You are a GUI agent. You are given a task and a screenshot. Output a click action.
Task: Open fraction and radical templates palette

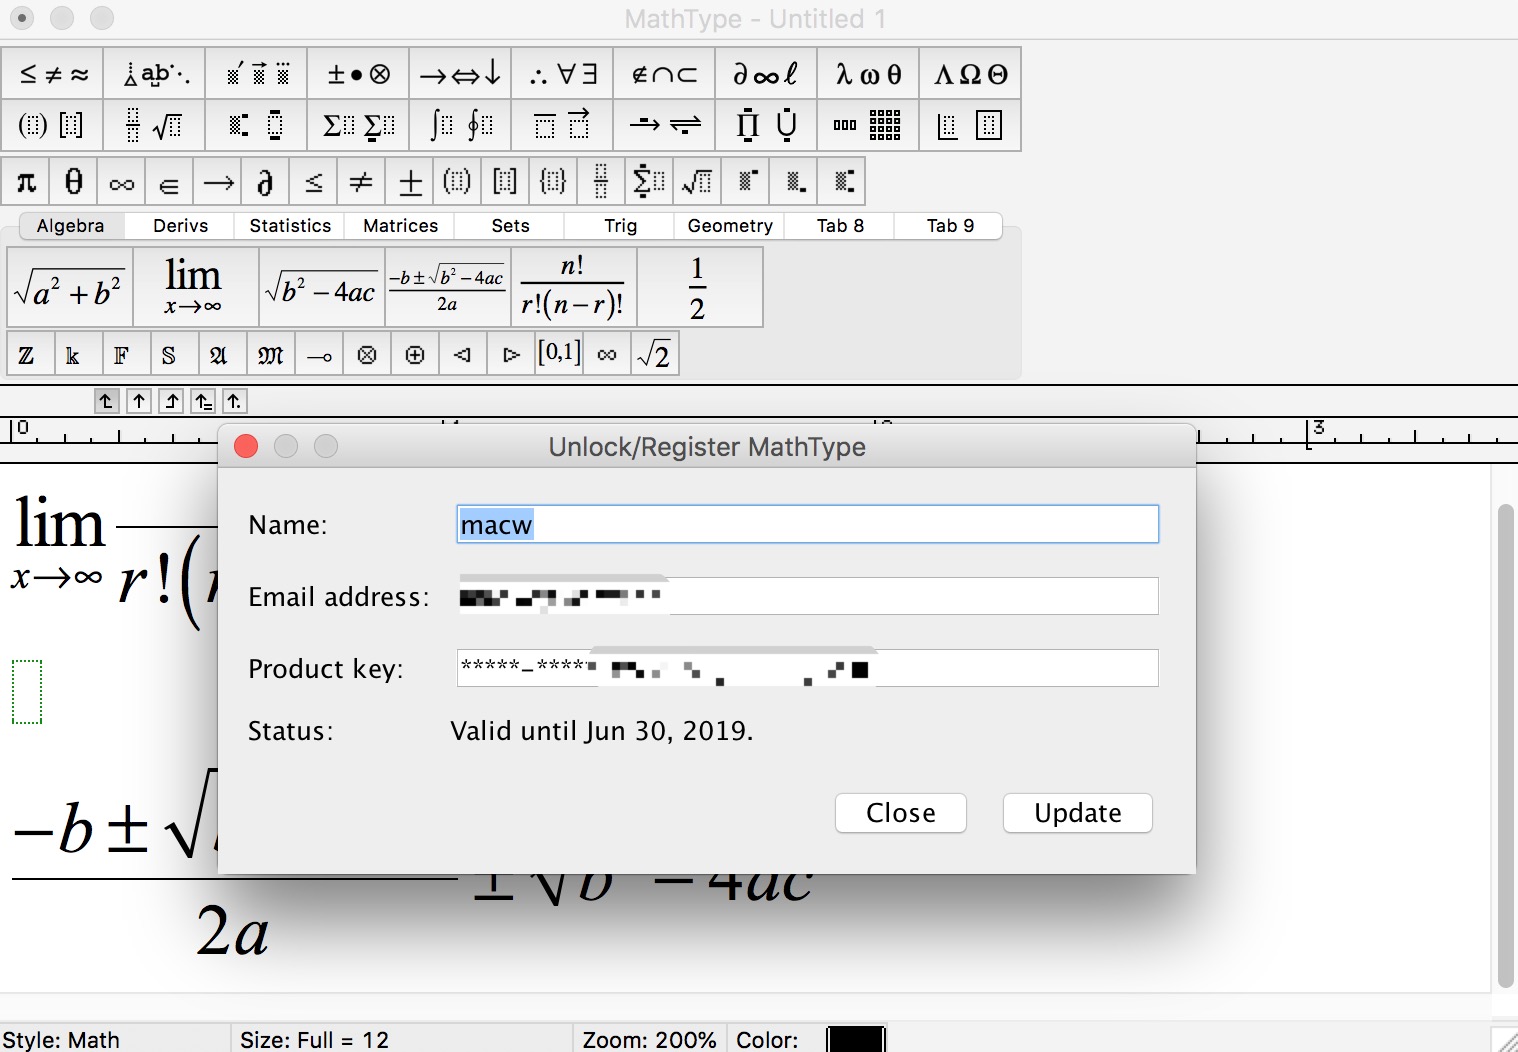155,125
